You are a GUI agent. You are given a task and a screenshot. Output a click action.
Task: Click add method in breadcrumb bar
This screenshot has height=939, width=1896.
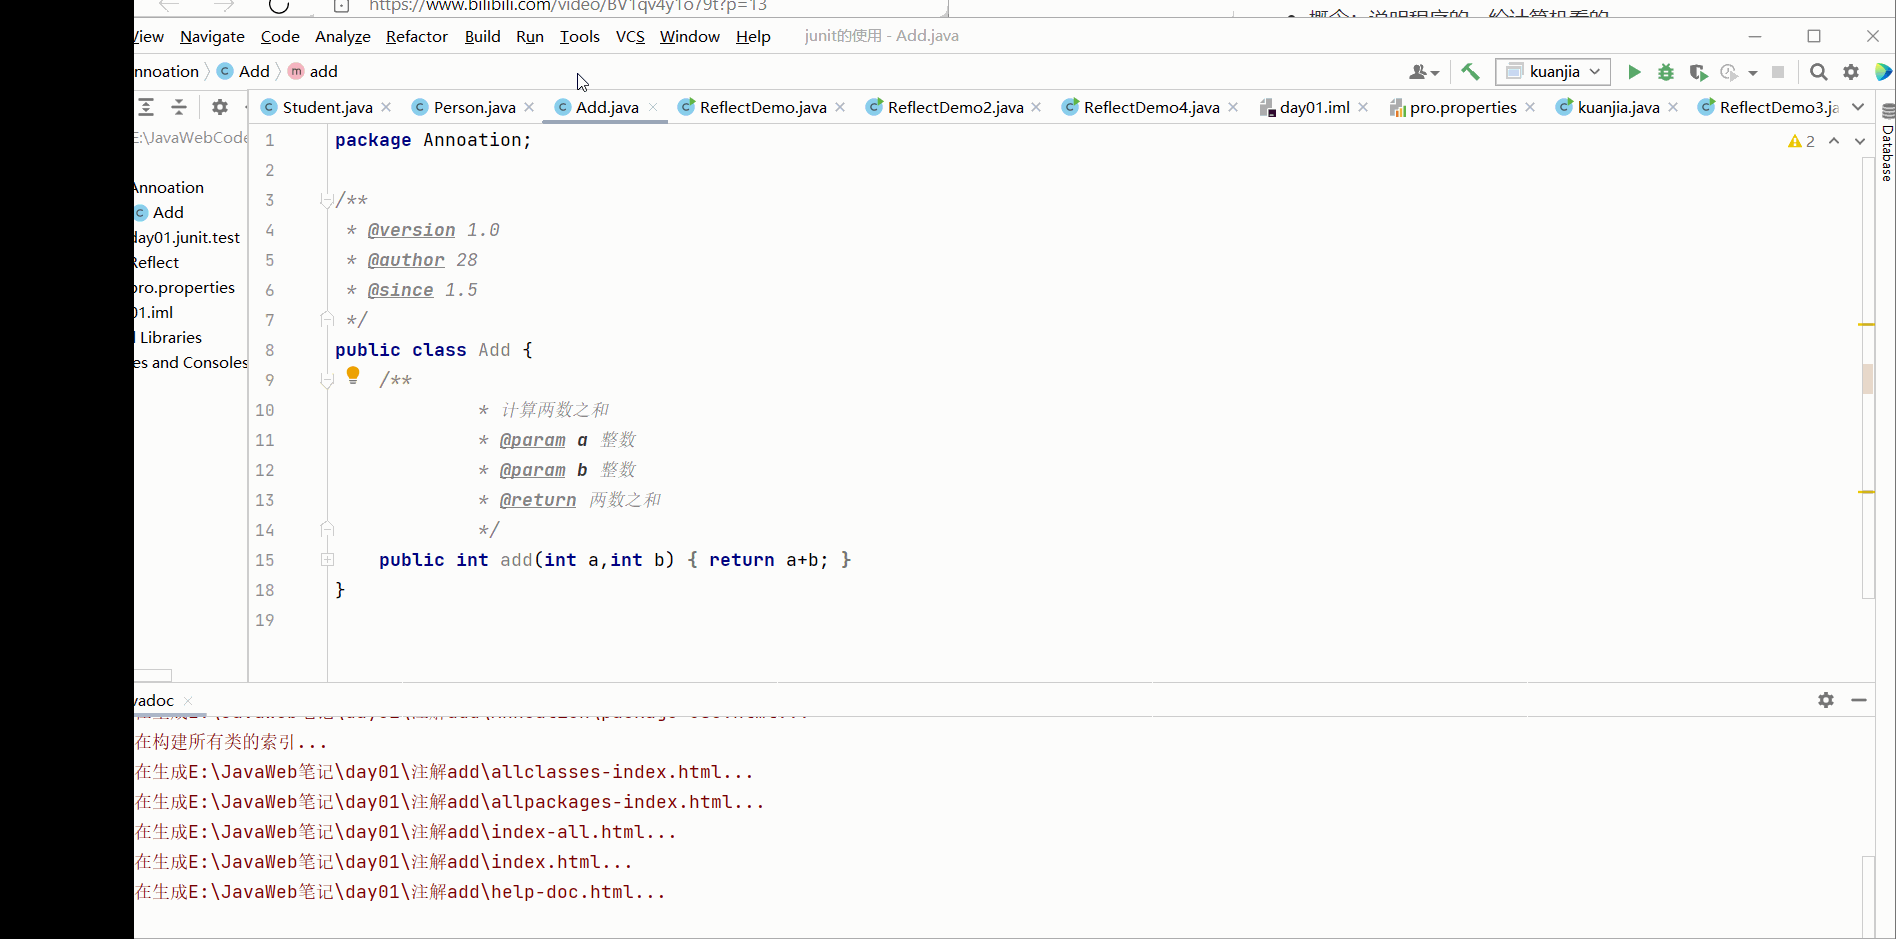coord(313,71)
